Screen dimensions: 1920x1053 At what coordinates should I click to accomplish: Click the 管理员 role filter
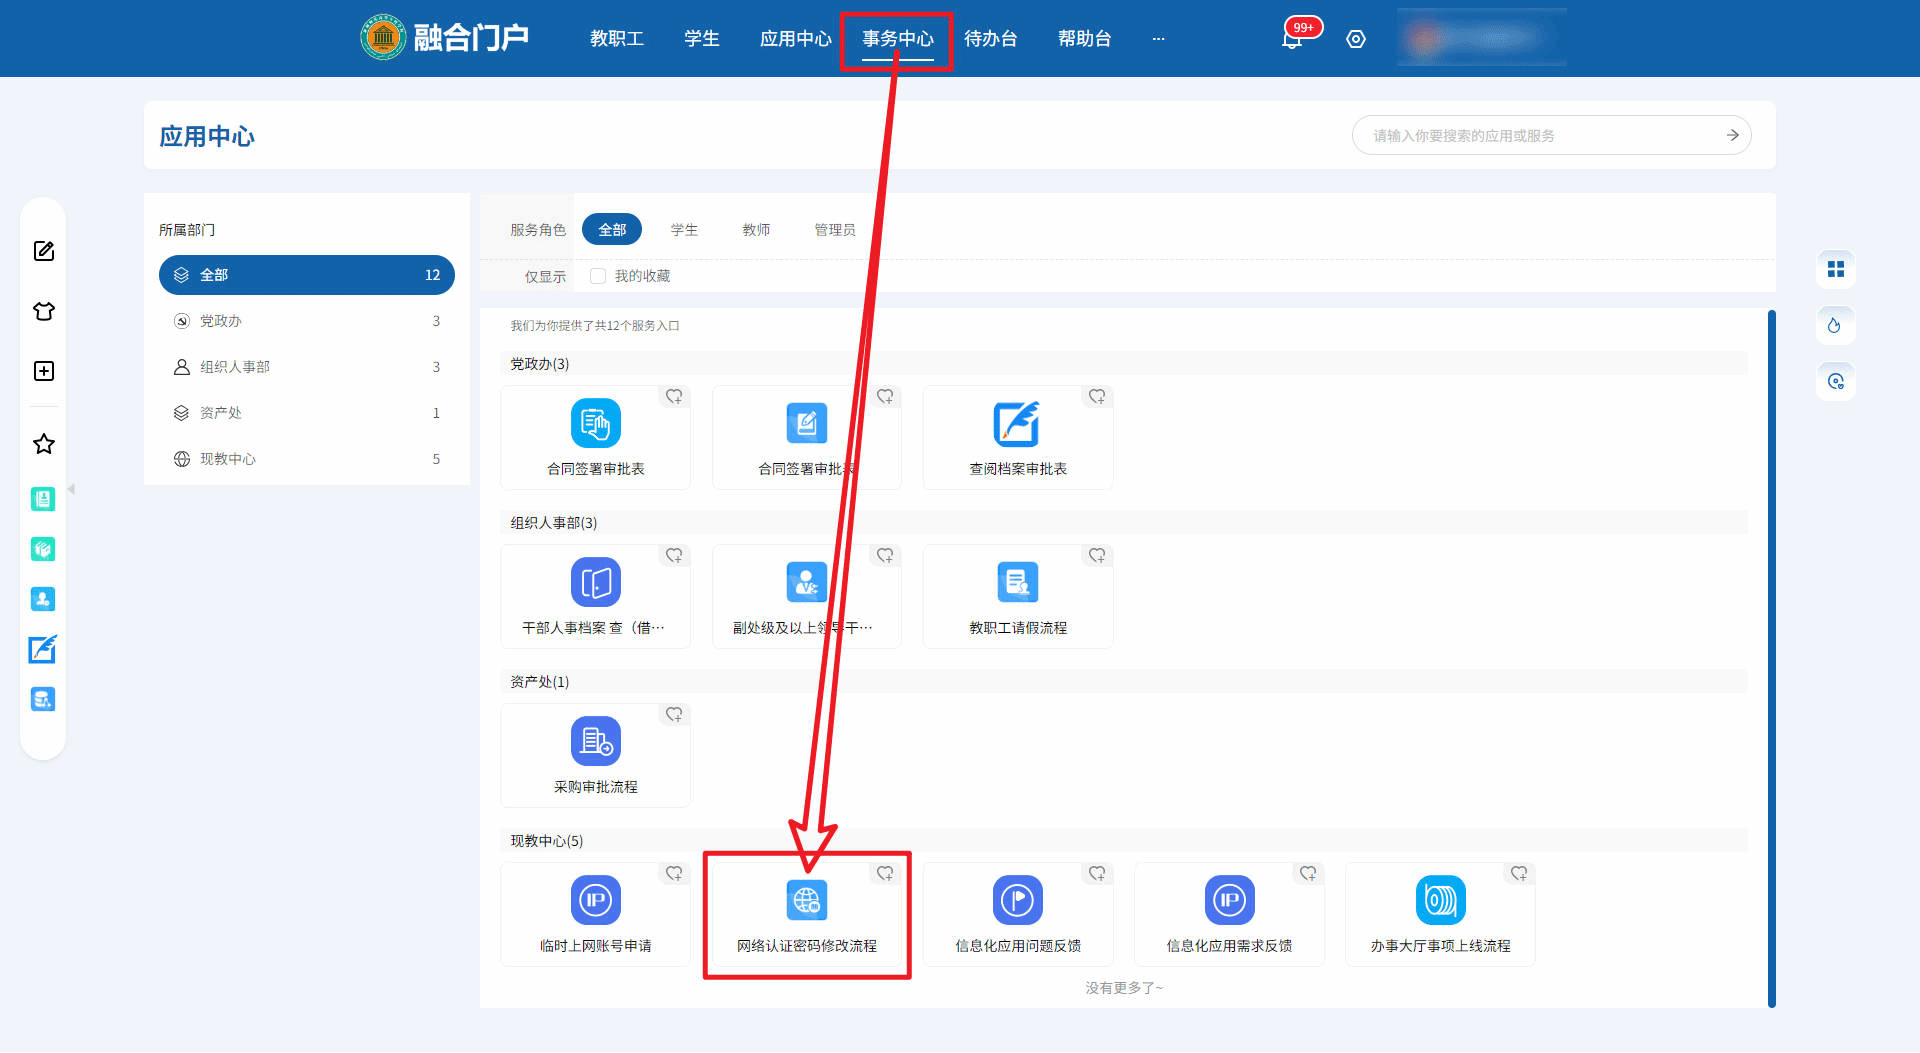click(834, 230)
